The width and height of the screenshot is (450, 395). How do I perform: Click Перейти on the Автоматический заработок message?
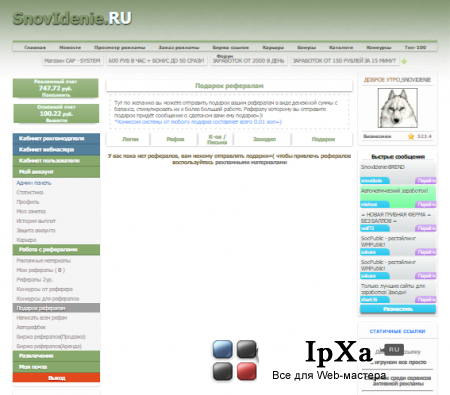tap(426, 204)
